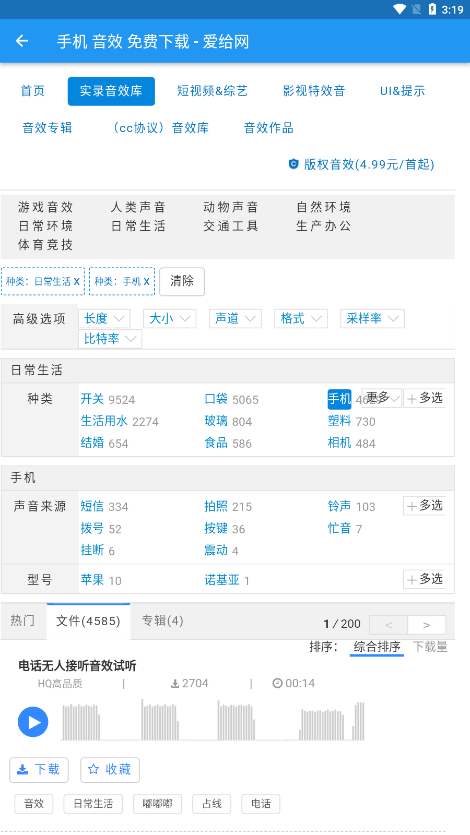Open the 音效作品 tab
Viewport: 470px width, 835px height.
(269, 128)
